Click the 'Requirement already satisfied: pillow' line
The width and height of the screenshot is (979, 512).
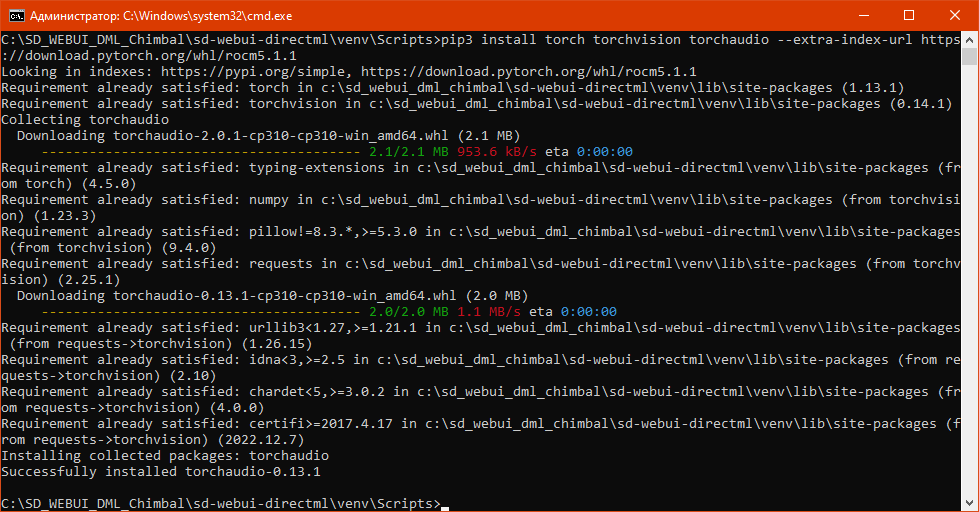pyautogui.click(x=481, y=240)
